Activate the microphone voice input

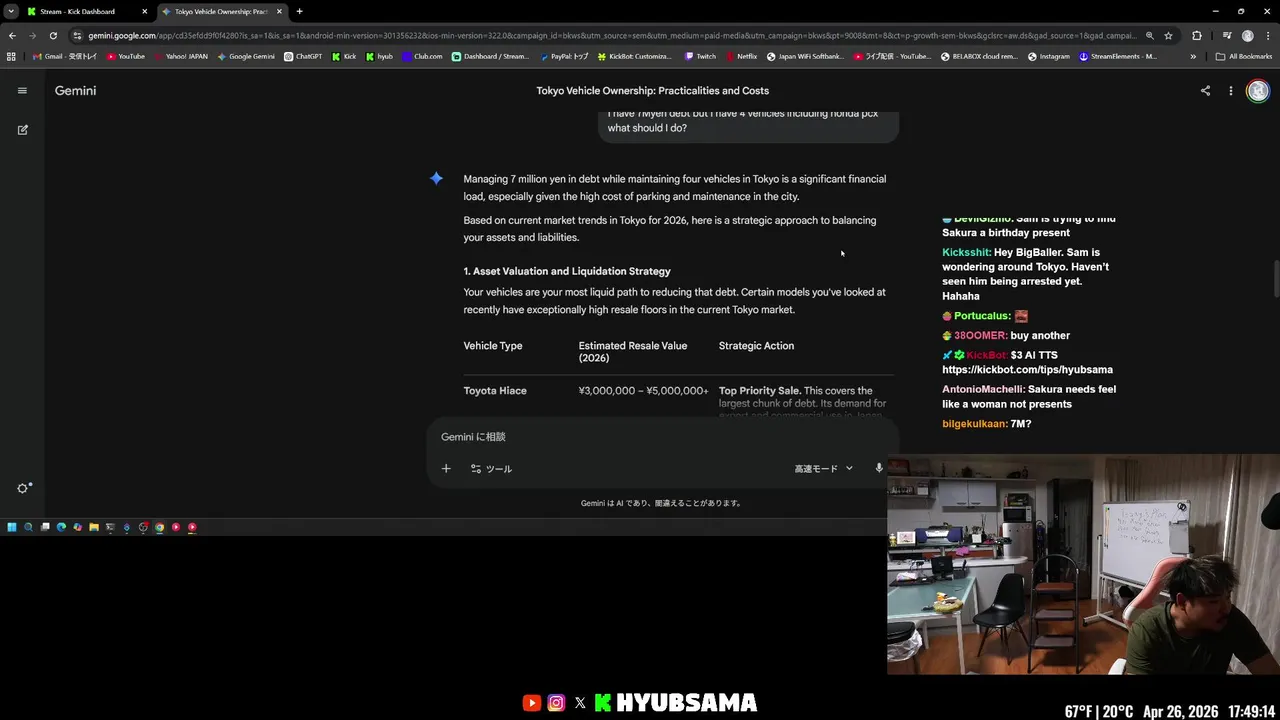click(x=879, y=468)
